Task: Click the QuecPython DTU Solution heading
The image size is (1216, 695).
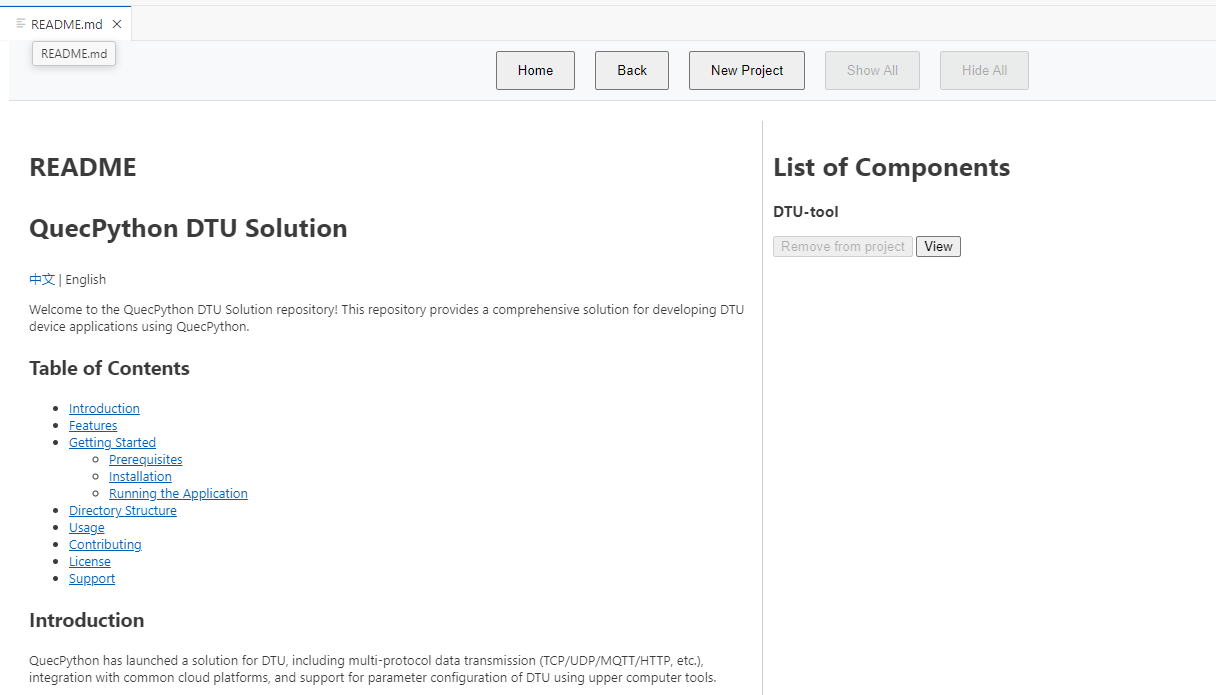Action: (x=188, y=228)
